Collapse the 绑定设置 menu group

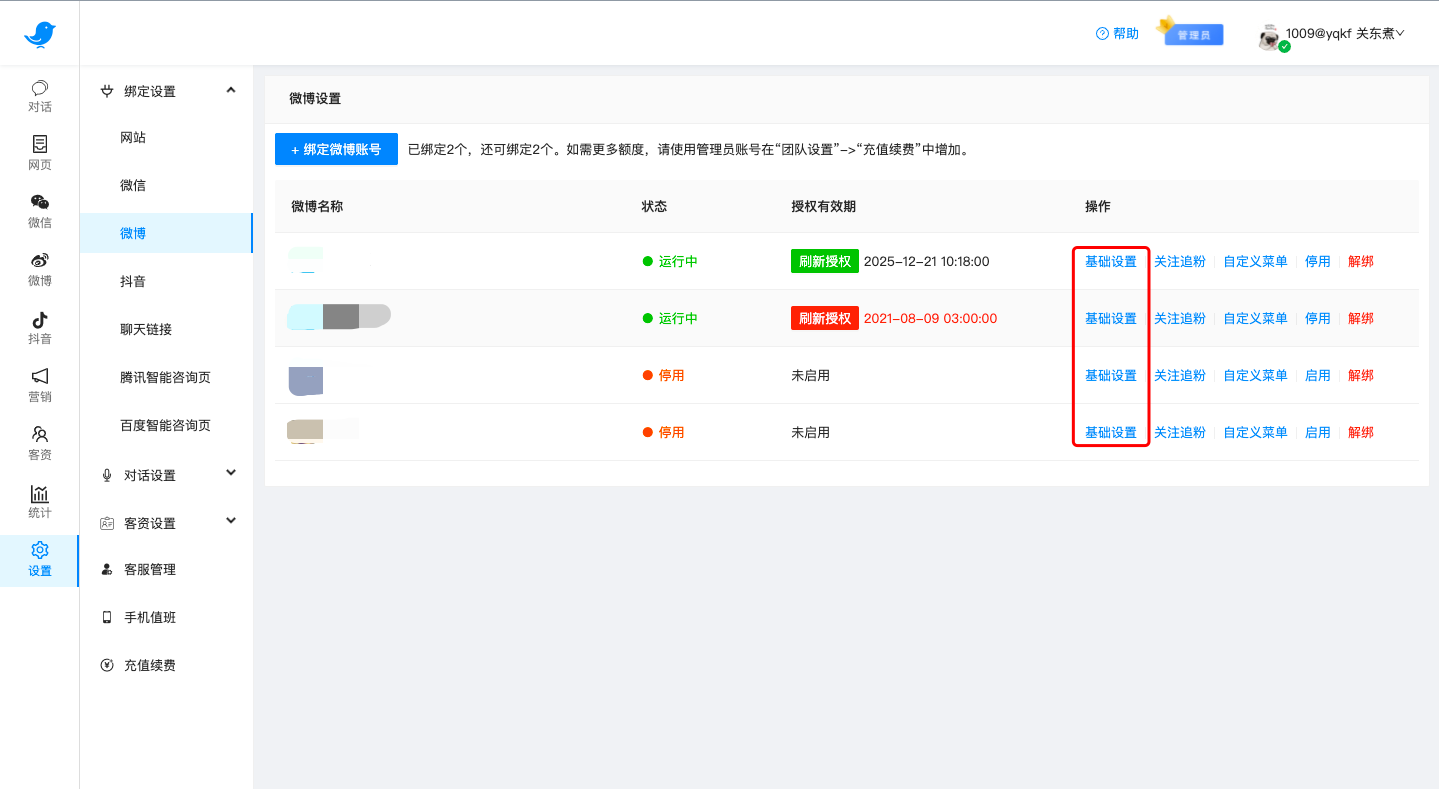(x=165, y=90)
